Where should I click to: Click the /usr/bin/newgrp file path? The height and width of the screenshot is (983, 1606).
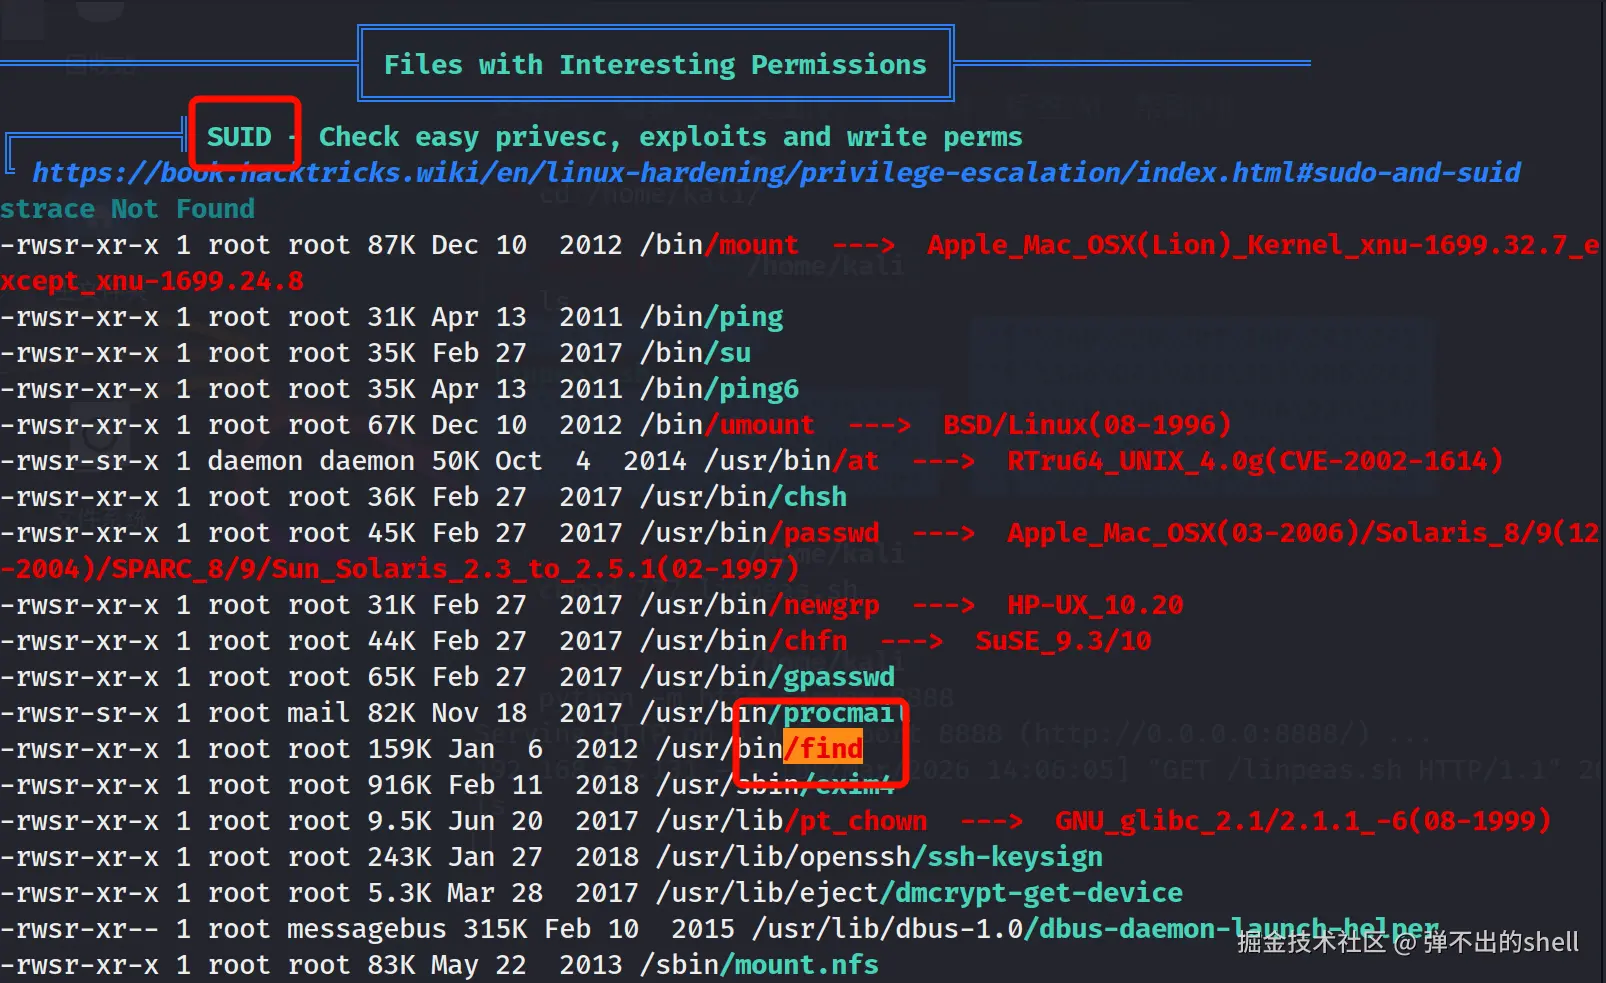tap(759, 605)
